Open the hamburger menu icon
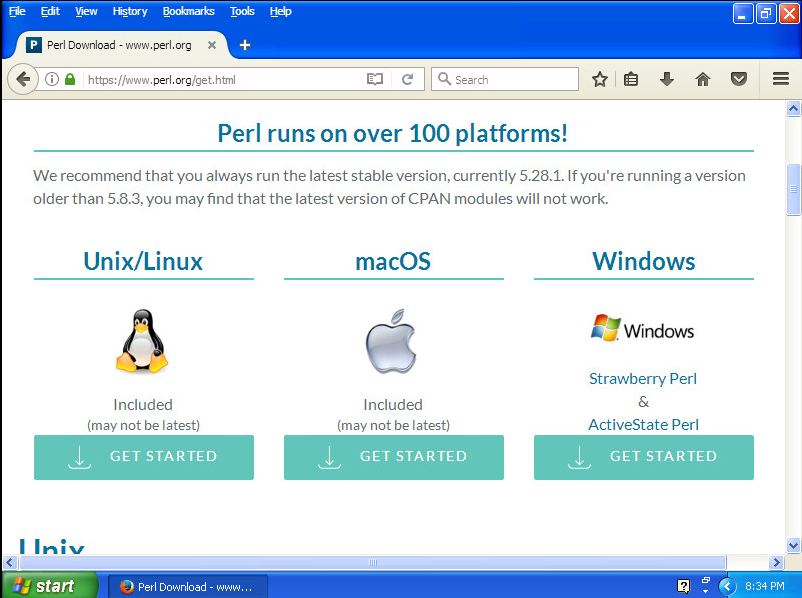This screenshot has width=802, height=598. click(781, 79)
